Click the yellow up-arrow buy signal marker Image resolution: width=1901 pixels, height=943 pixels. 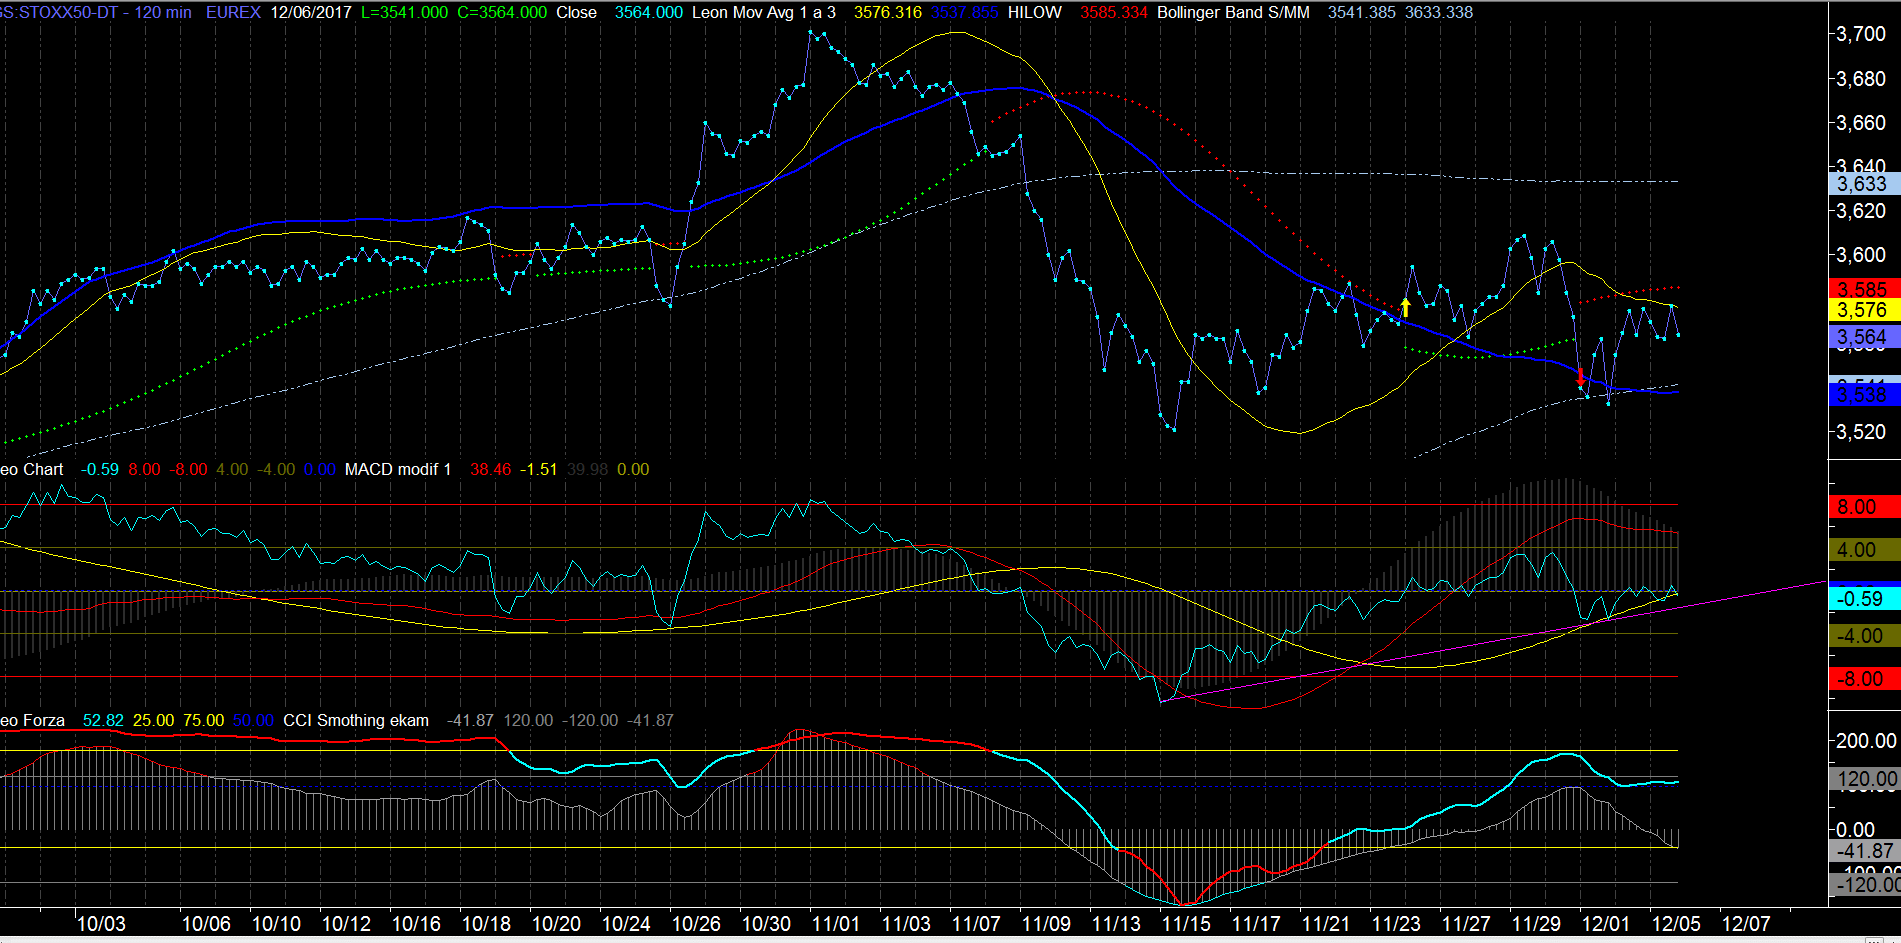click(1405, 307)
